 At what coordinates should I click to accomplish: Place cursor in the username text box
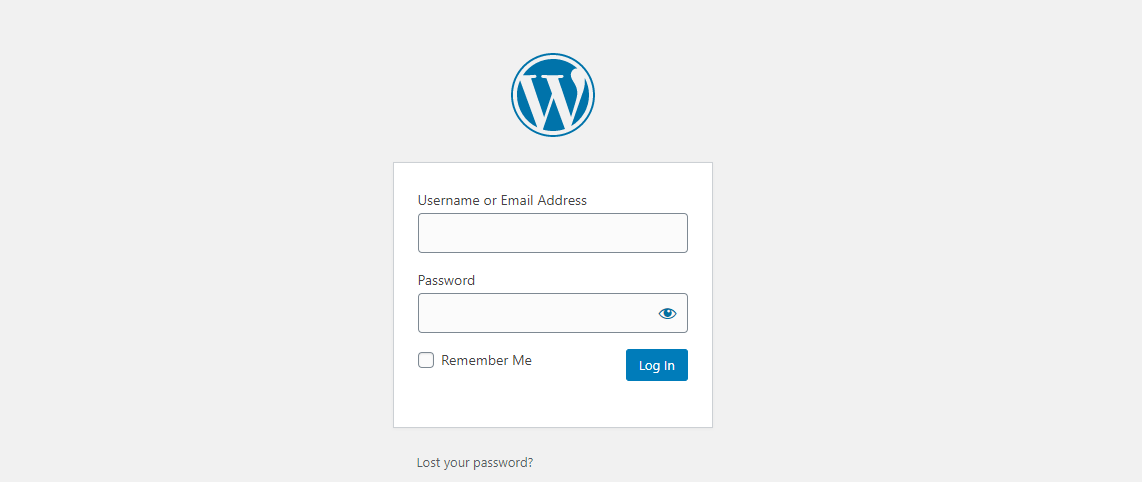point(552,233)
